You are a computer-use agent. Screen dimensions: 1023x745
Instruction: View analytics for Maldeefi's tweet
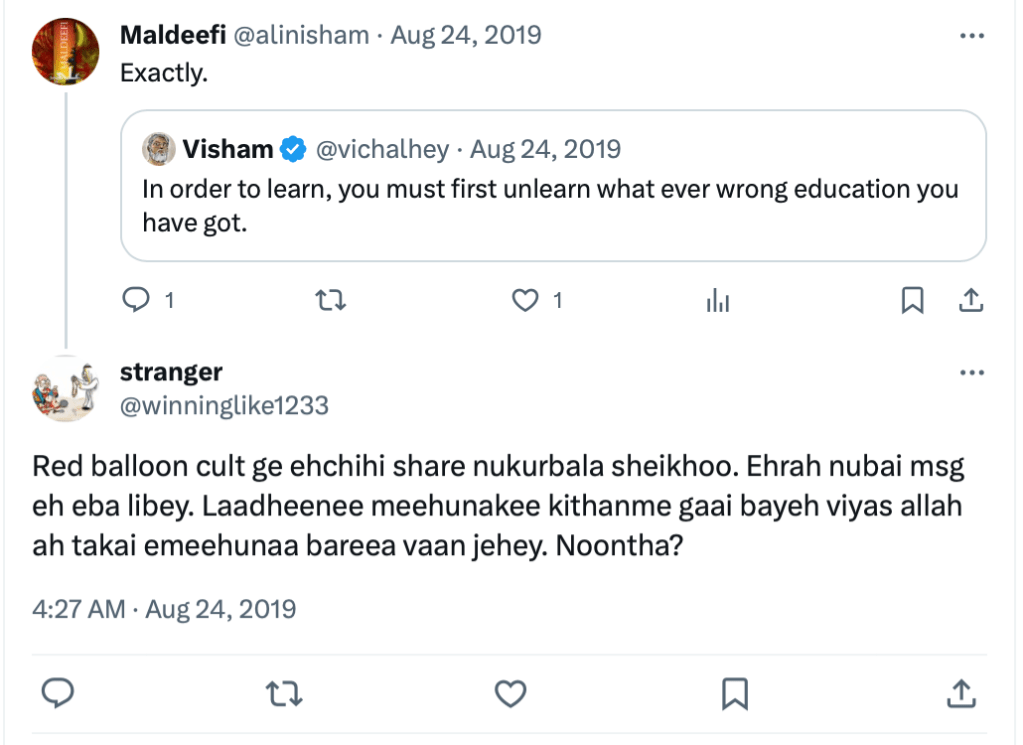coord(718,300)
